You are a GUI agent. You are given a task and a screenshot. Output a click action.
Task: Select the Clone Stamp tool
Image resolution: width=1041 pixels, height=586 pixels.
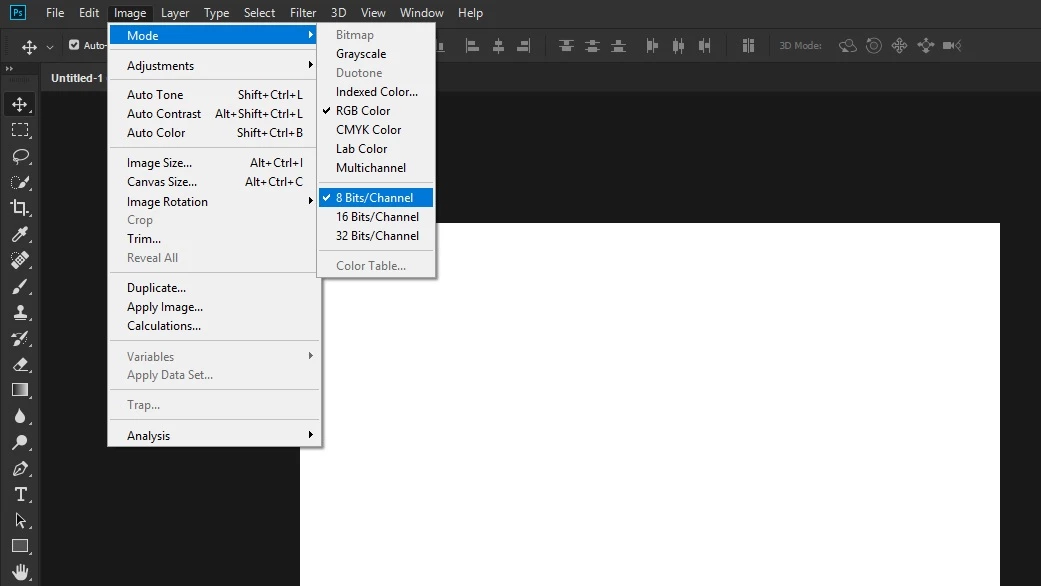tap(20, 313)
